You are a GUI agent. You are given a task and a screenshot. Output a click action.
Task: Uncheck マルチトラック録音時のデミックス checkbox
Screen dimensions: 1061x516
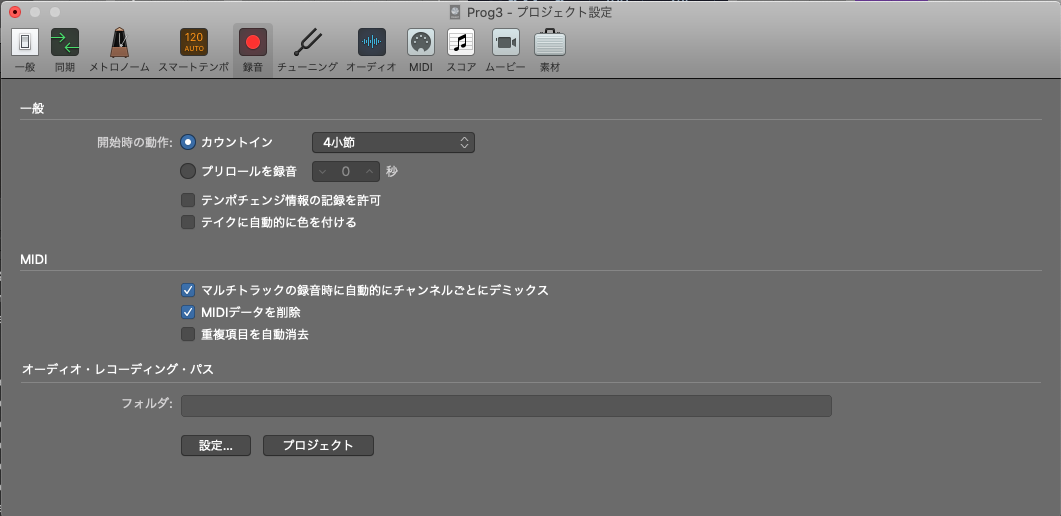[x=188, y=291]
